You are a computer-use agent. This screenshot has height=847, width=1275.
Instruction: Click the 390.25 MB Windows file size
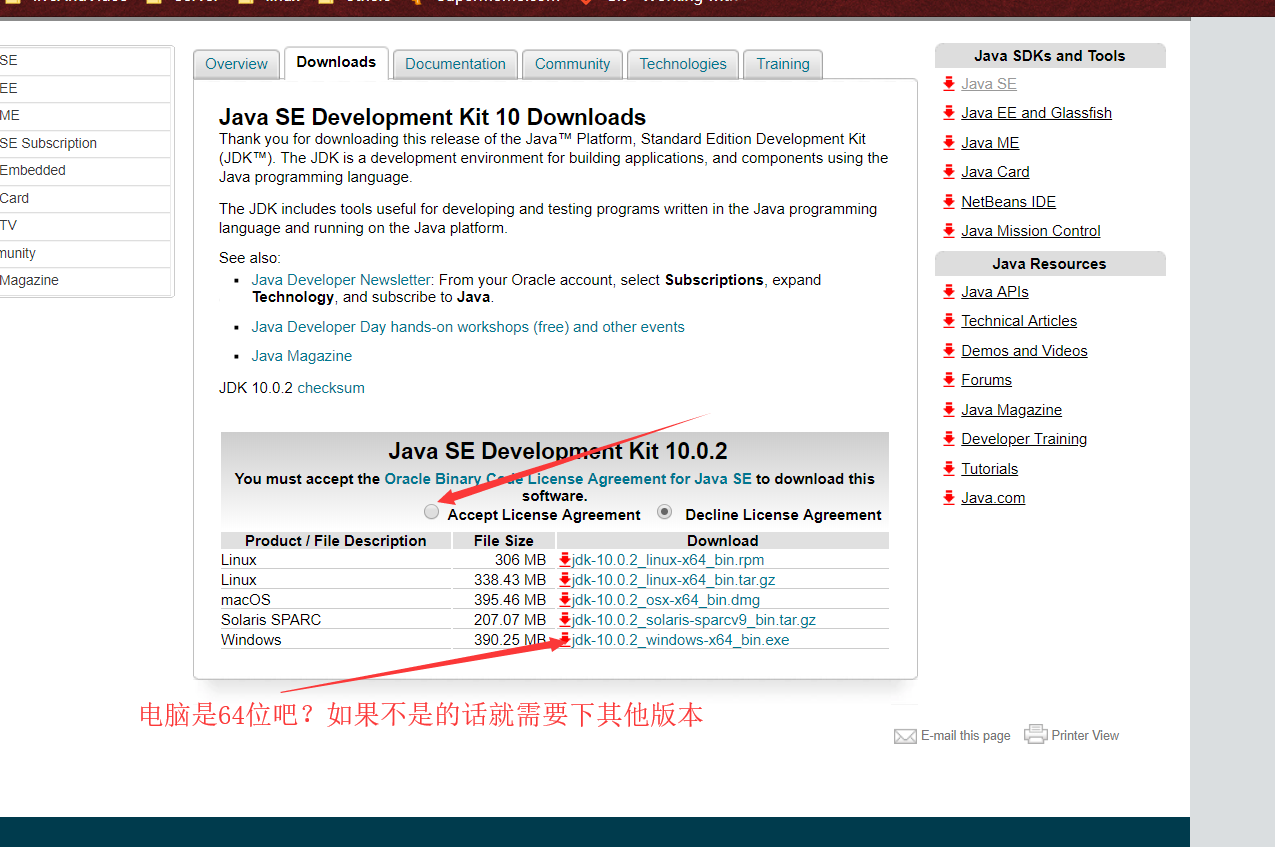(510, 640)
